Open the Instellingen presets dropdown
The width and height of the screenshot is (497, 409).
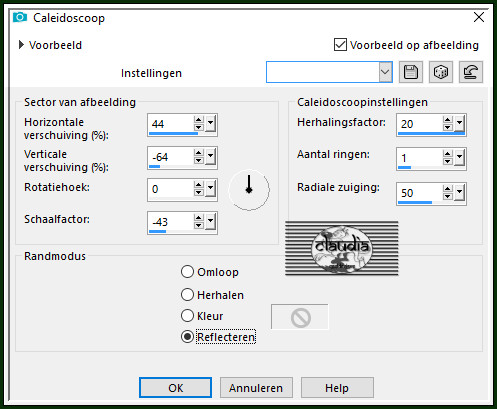(x=385, y=72)
